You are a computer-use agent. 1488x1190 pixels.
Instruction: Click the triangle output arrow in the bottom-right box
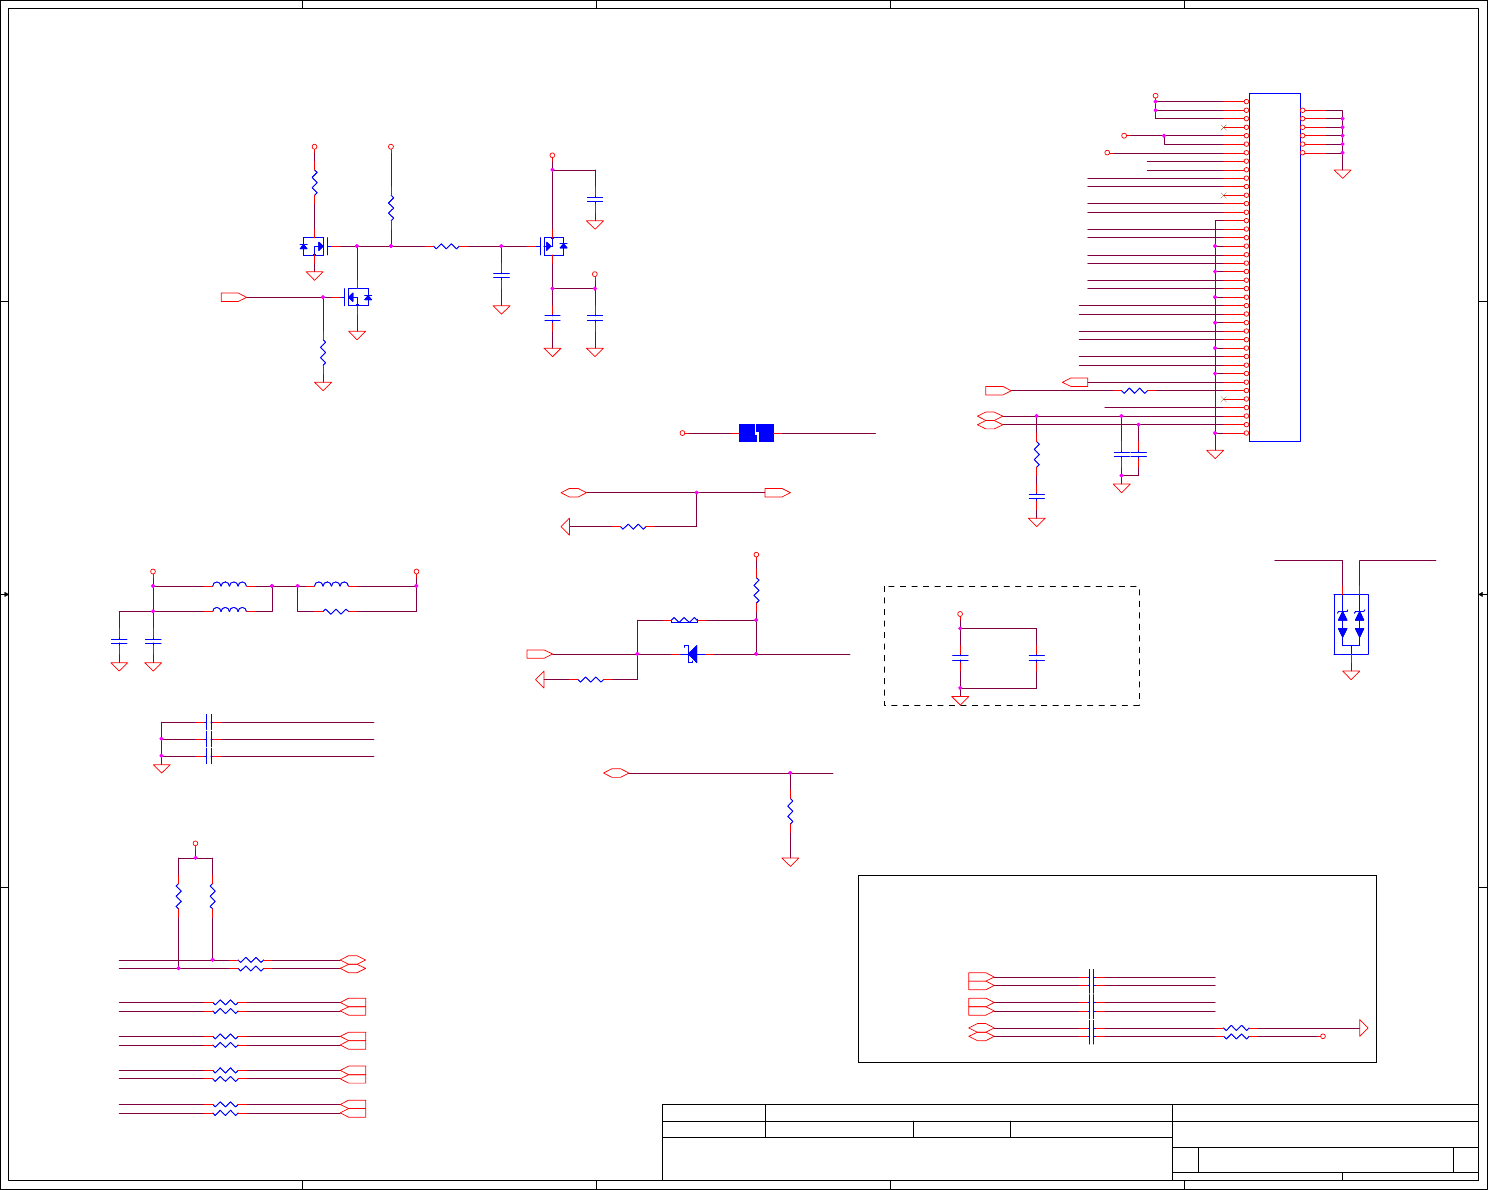pos(1363,1028)
